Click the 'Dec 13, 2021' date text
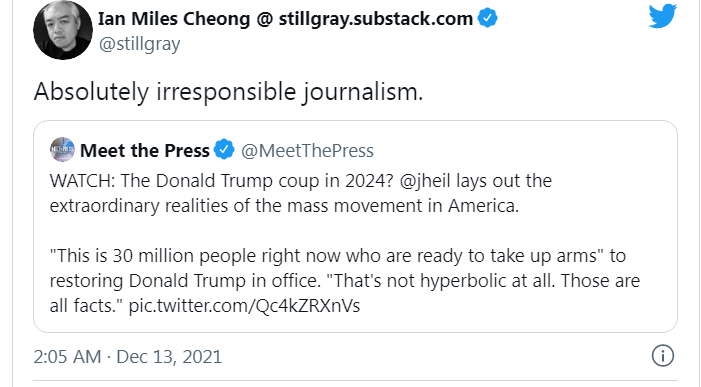 click(x=169, y=357)
